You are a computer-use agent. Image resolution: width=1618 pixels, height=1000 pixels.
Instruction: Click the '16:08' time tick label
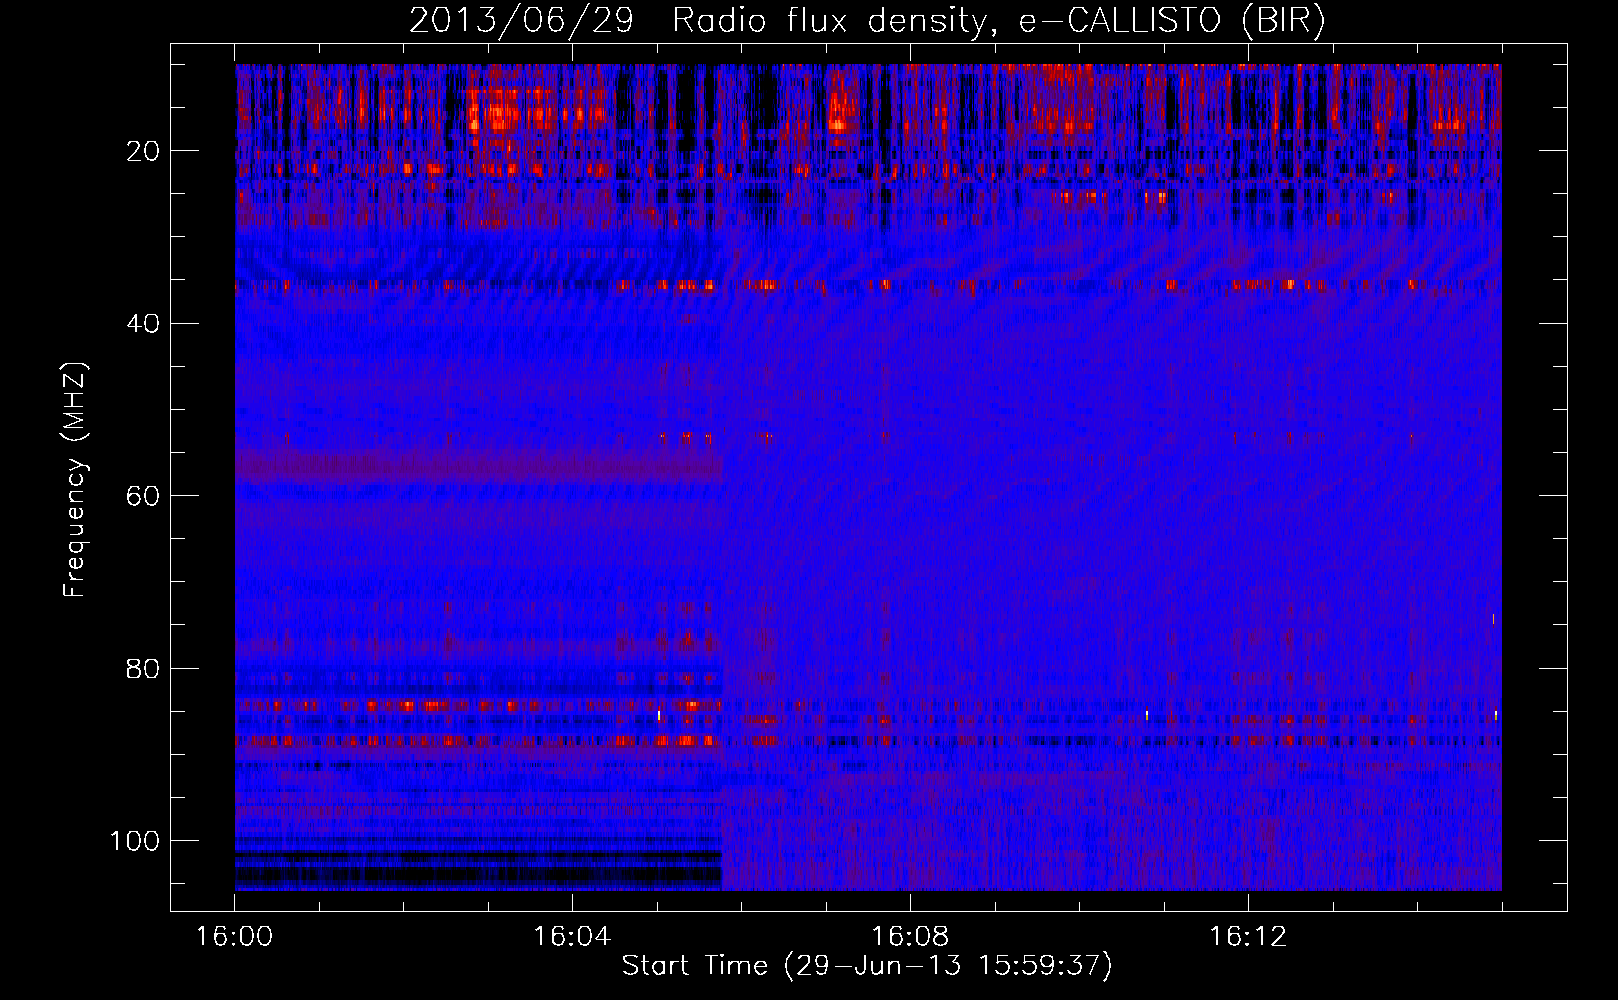910,937
